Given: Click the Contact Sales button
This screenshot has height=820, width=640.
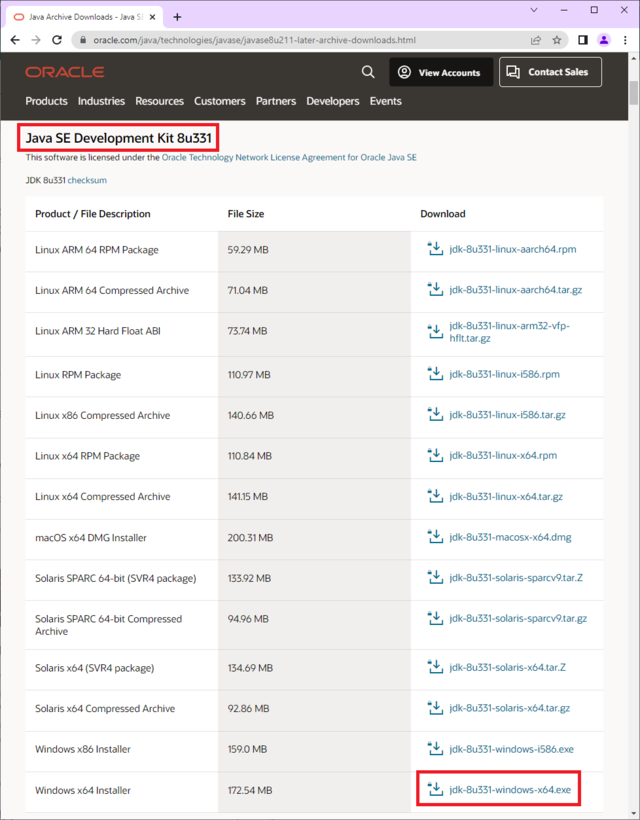Looking at the screenshot, I should click(550, 72).
